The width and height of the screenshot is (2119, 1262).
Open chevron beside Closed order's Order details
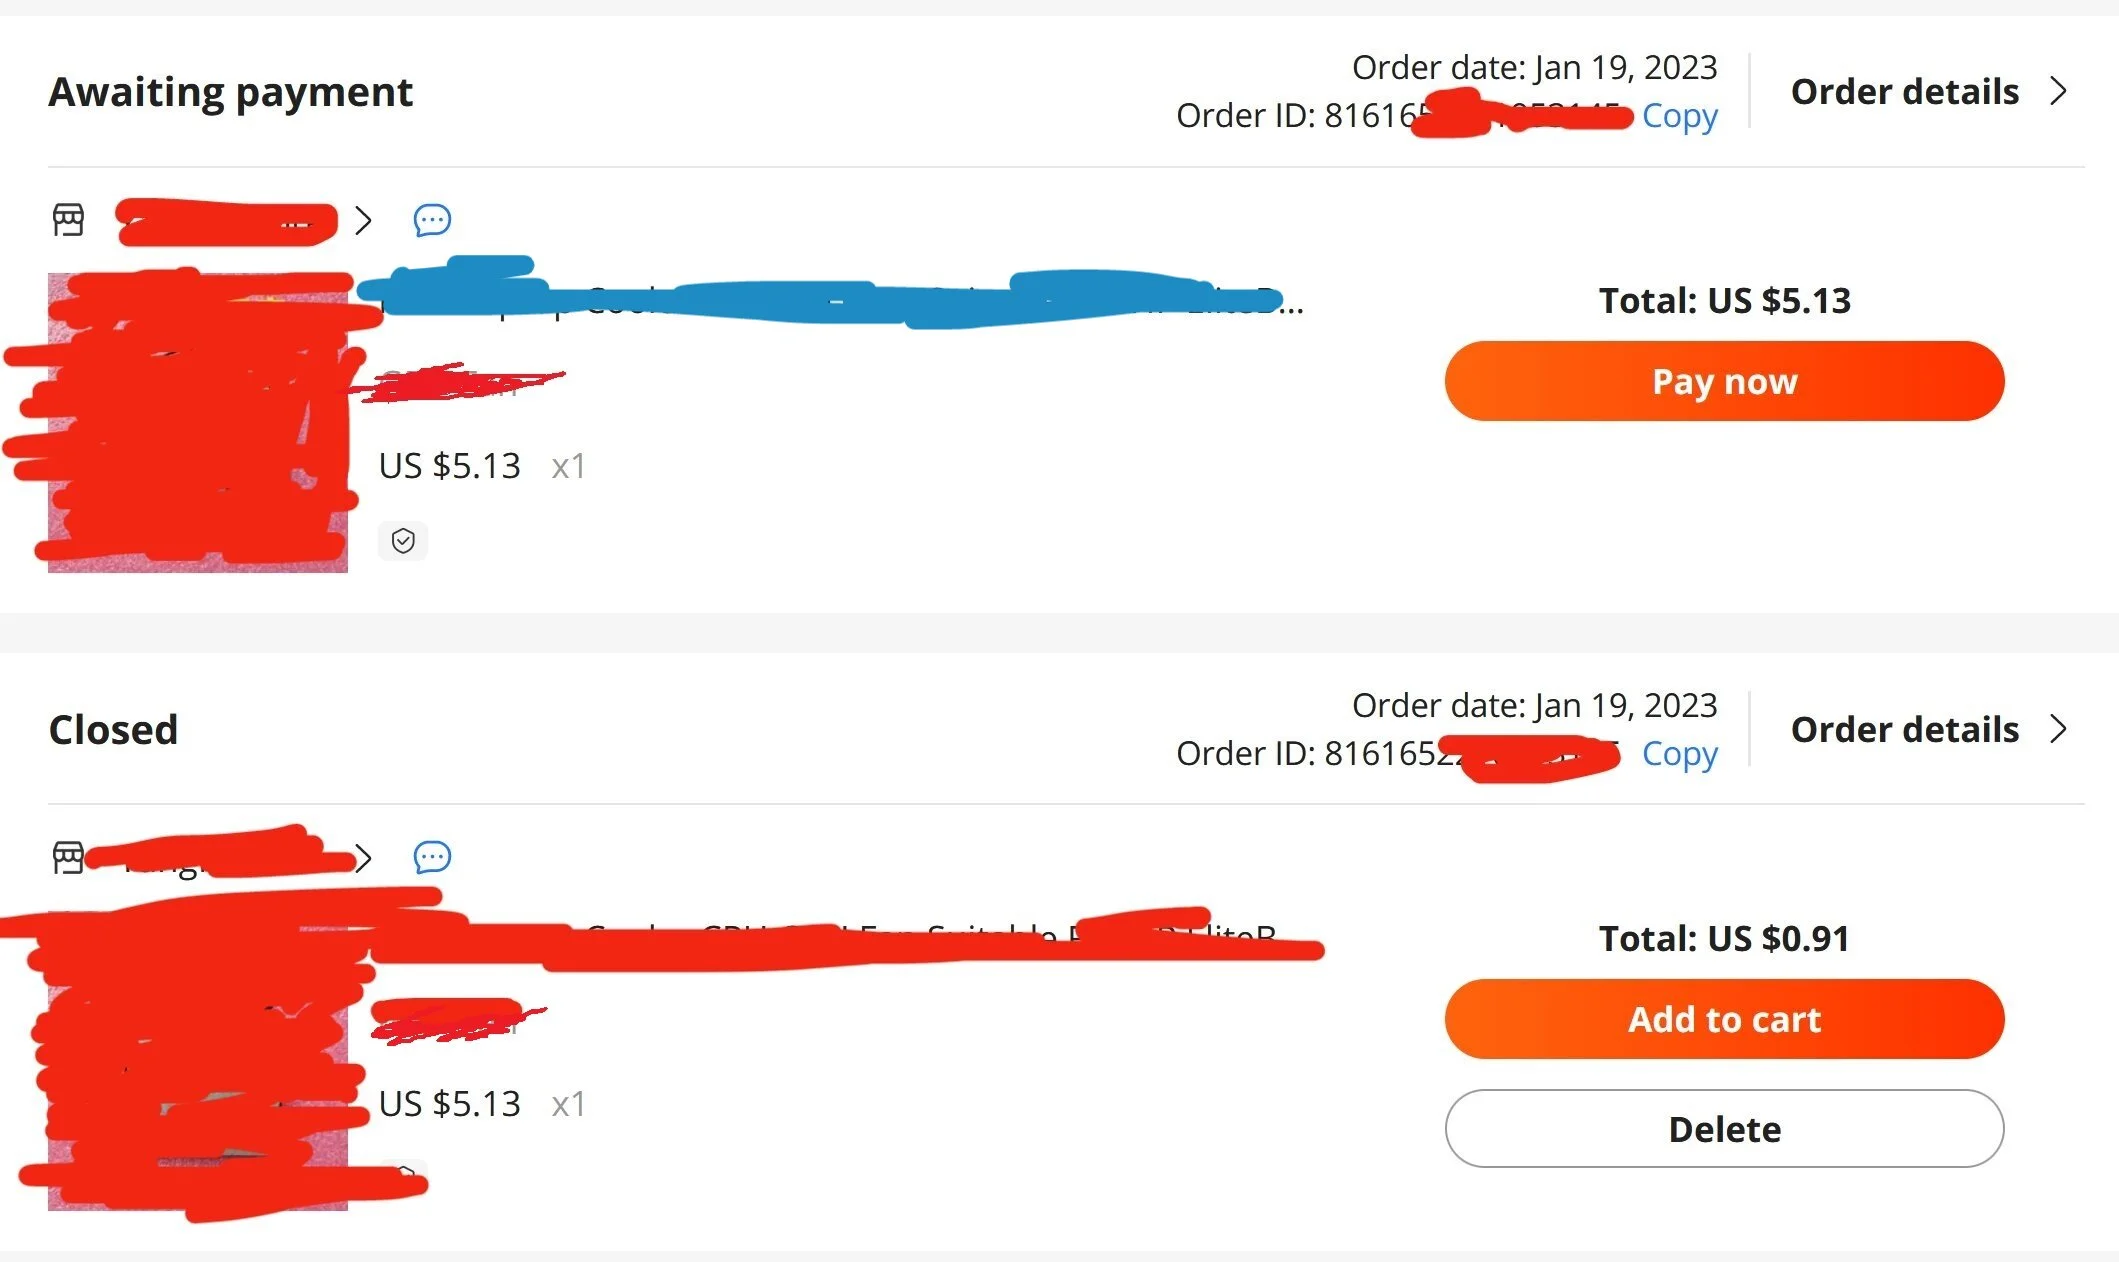2058,729
